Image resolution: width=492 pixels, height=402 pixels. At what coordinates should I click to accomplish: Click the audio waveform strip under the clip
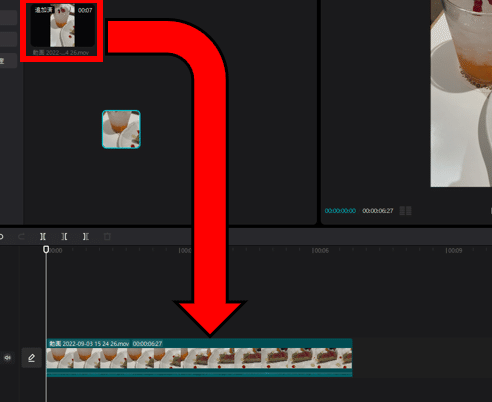coord(199,373)
